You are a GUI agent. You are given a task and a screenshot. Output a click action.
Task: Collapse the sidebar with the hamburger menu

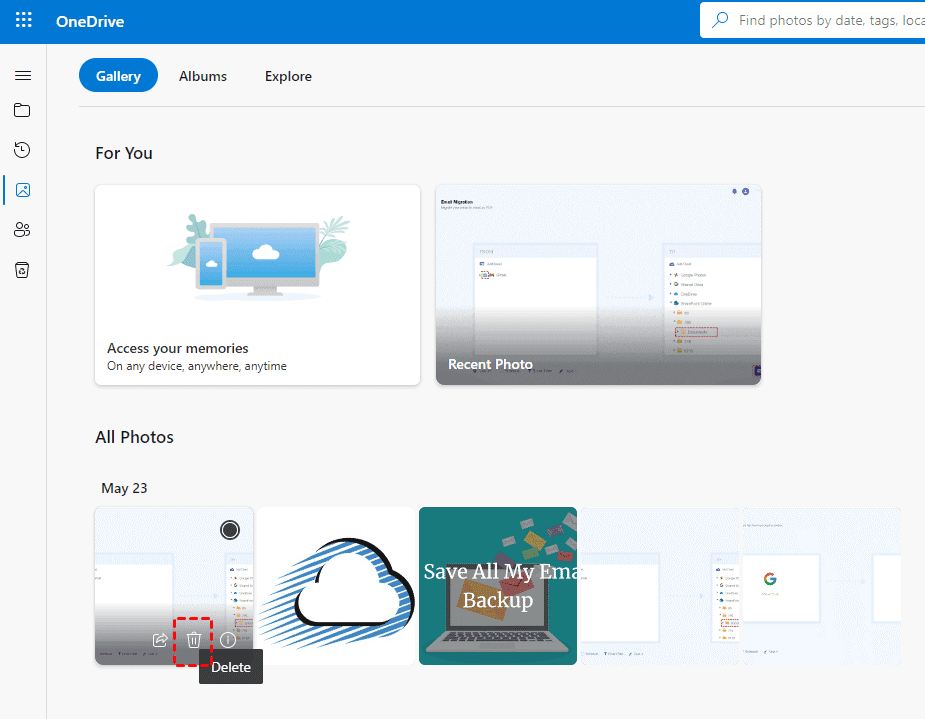tap(23, 75)
